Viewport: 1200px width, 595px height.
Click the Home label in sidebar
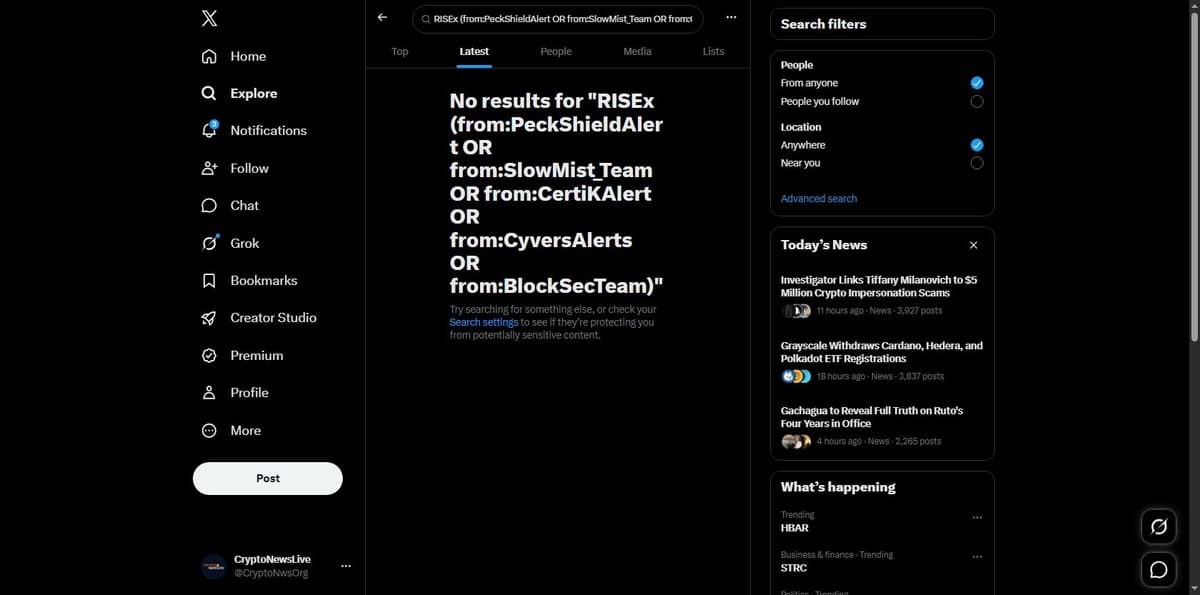(248, 56)
